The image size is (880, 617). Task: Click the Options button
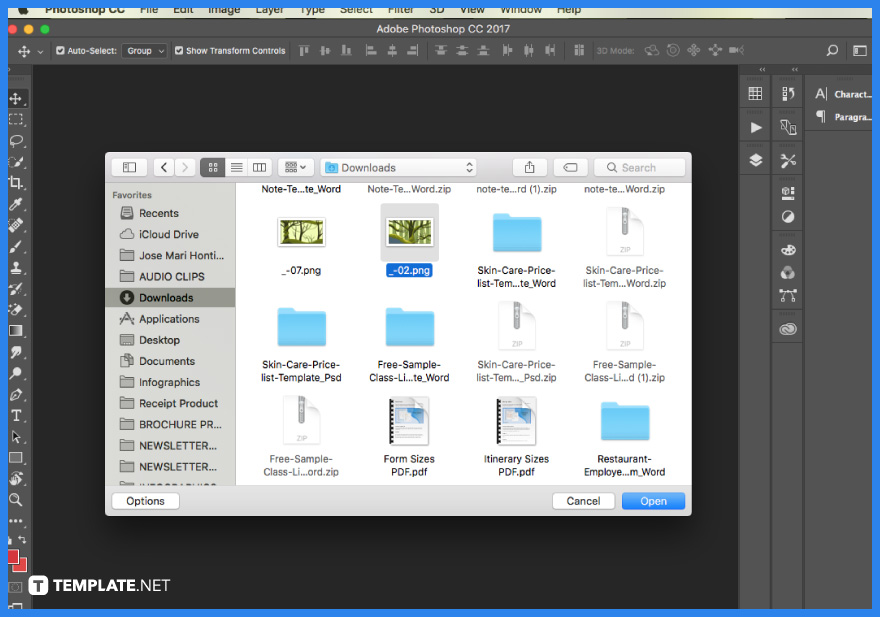[x=145, y=500]
